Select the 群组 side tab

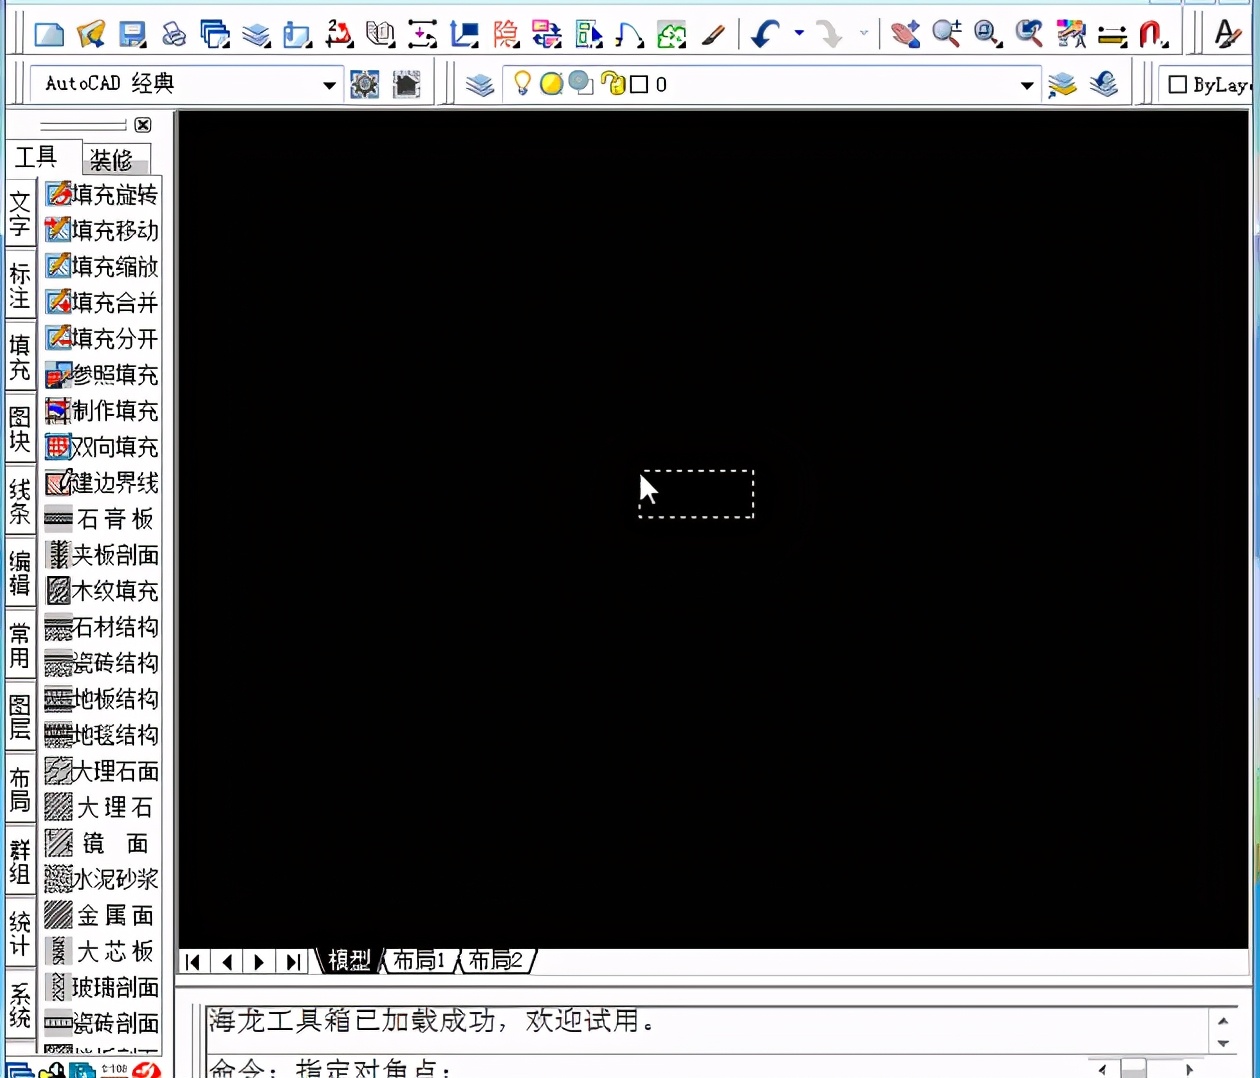click(20, 861)
